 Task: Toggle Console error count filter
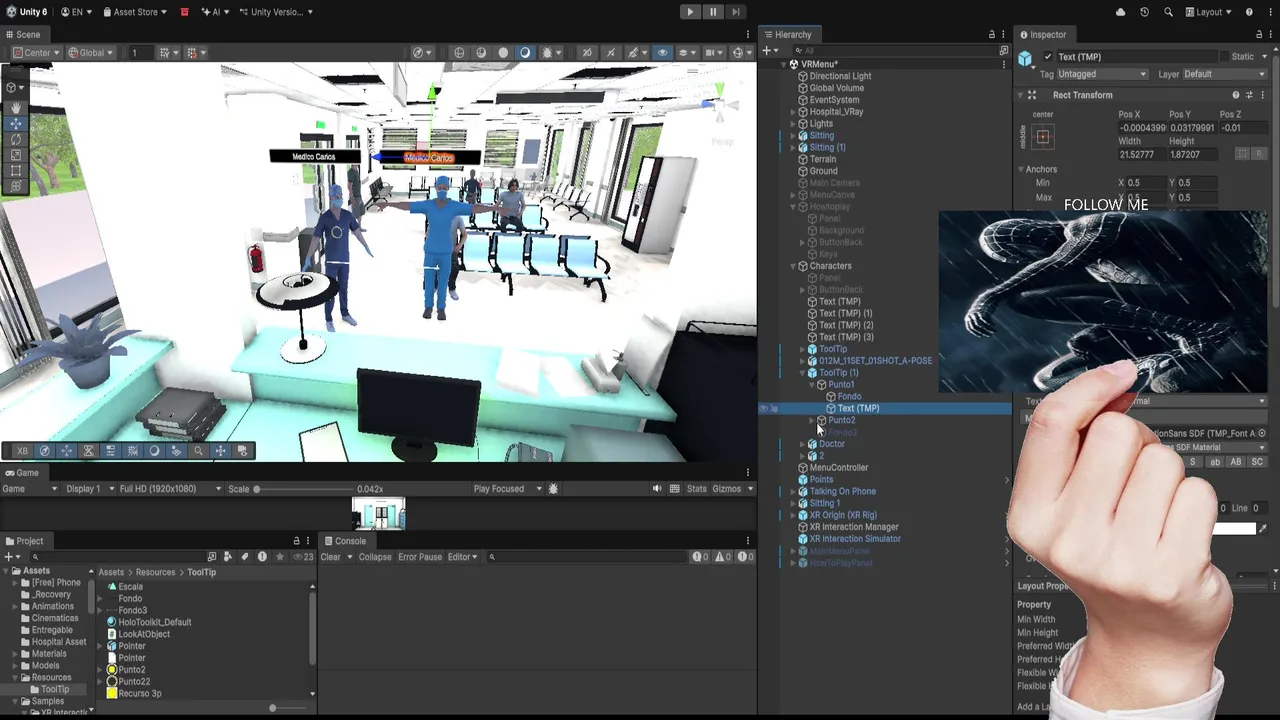pyautogui.click(x=745, y=557)
